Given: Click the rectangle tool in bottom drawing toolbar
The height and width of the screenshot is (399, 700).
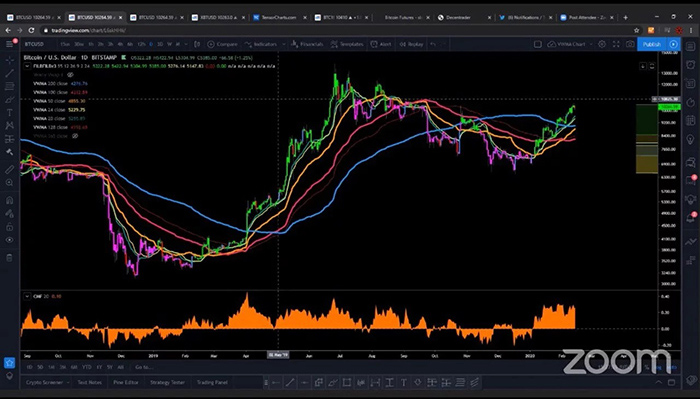Looking at the screenshot, I should tap(347, 382).
